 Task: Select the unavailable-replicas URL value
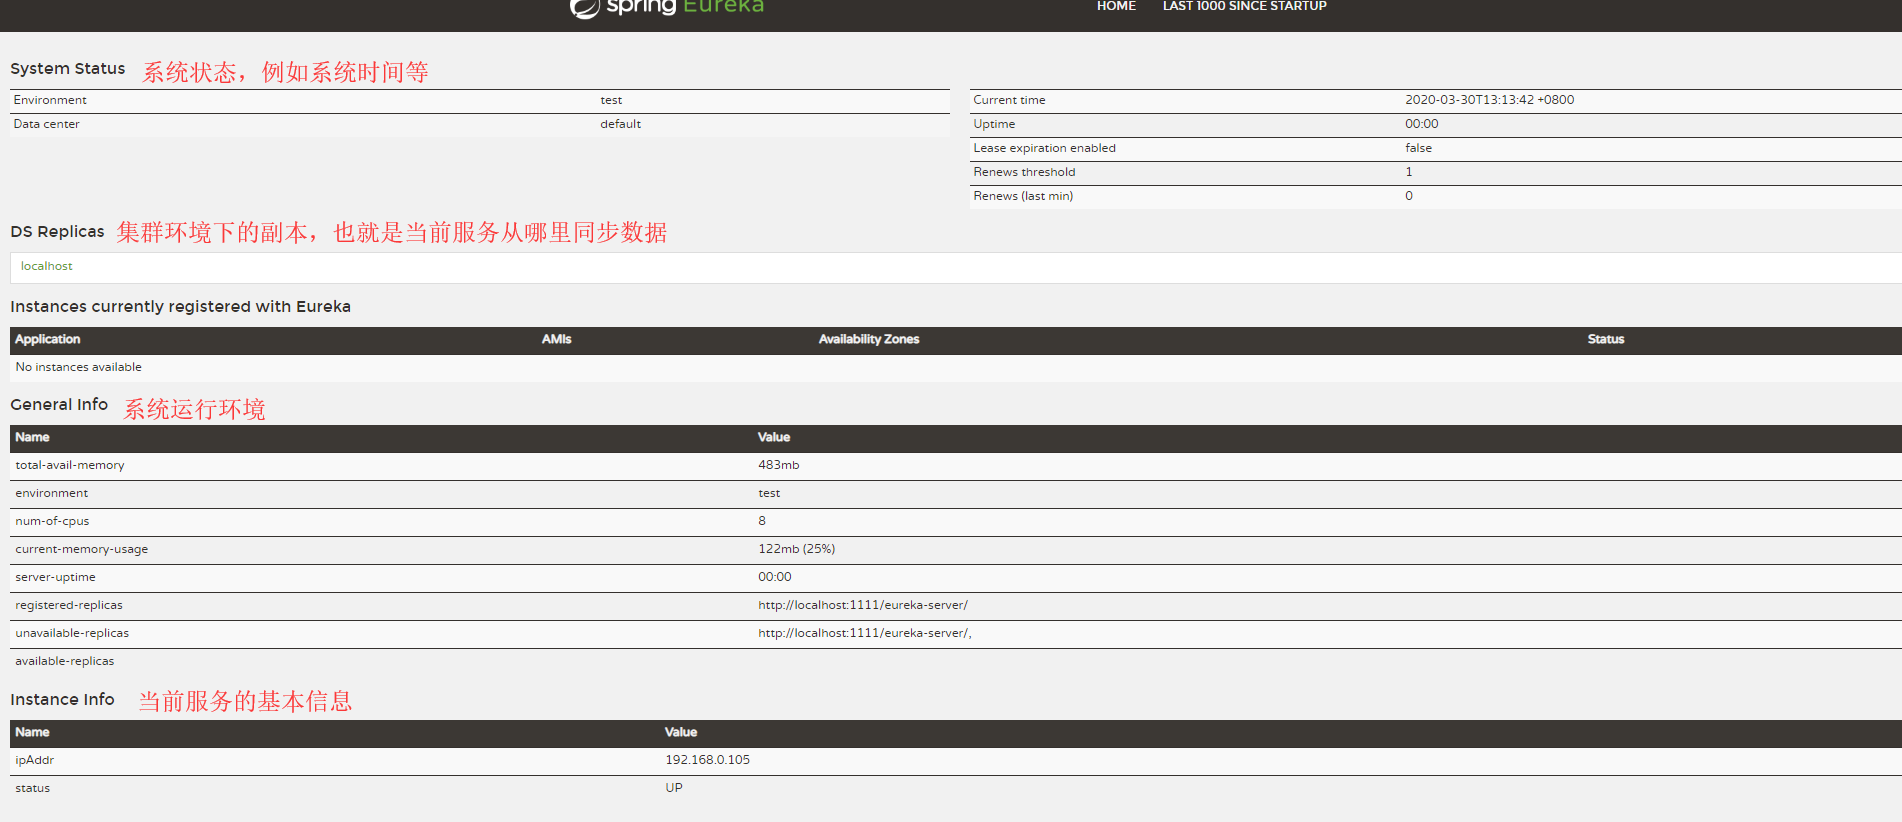point(865,633)
